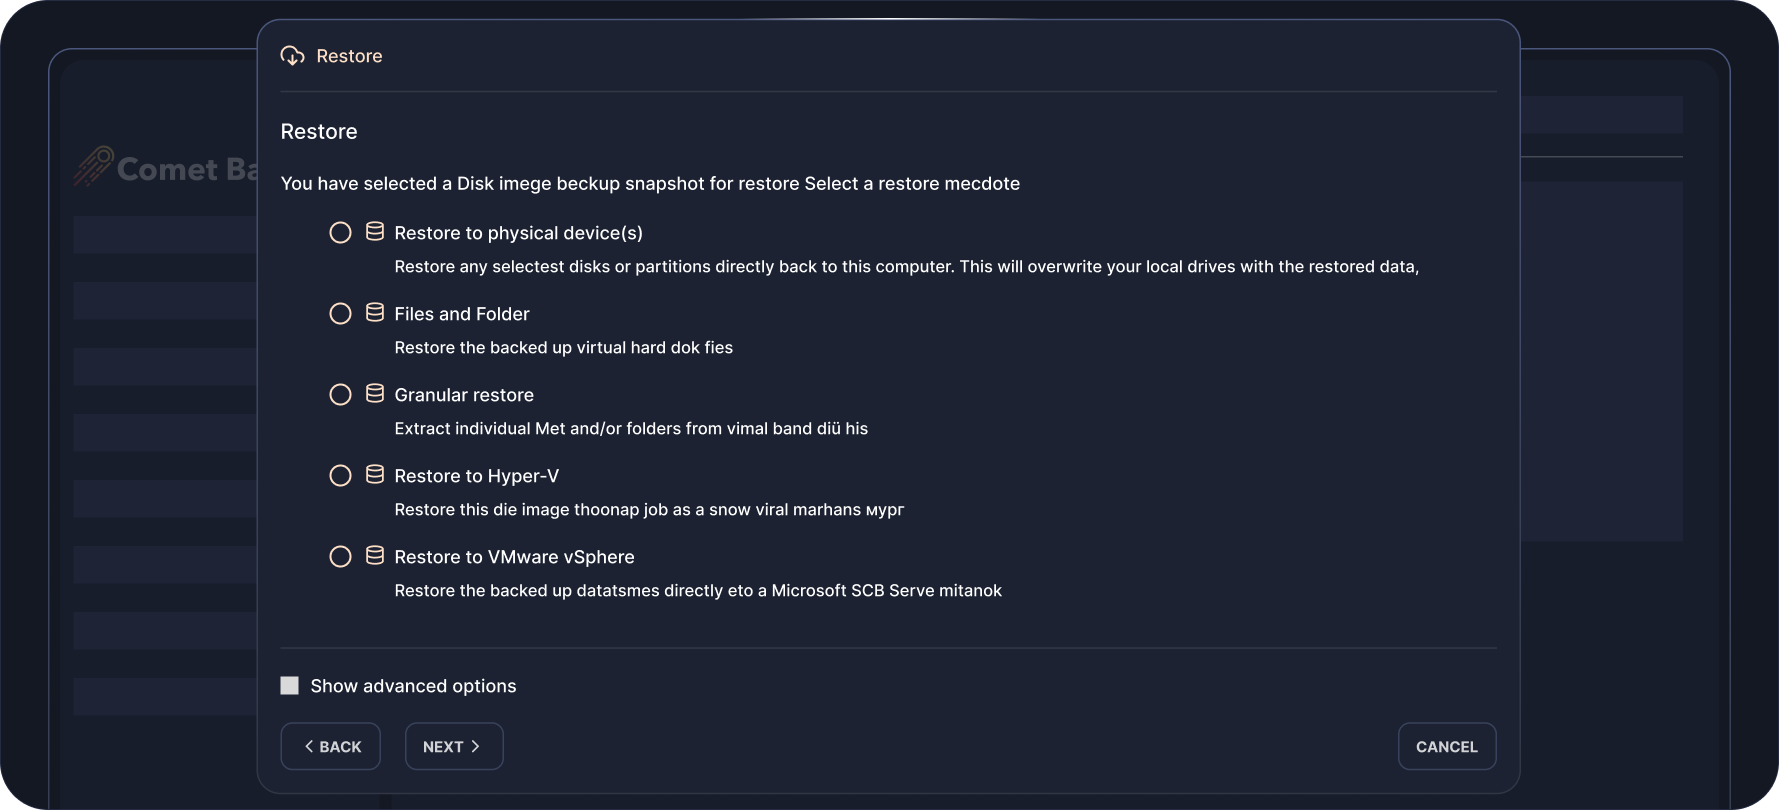Click the Restore cloud icon in header
Viewport: 1779px width, 810px height.
click(292, 56)
